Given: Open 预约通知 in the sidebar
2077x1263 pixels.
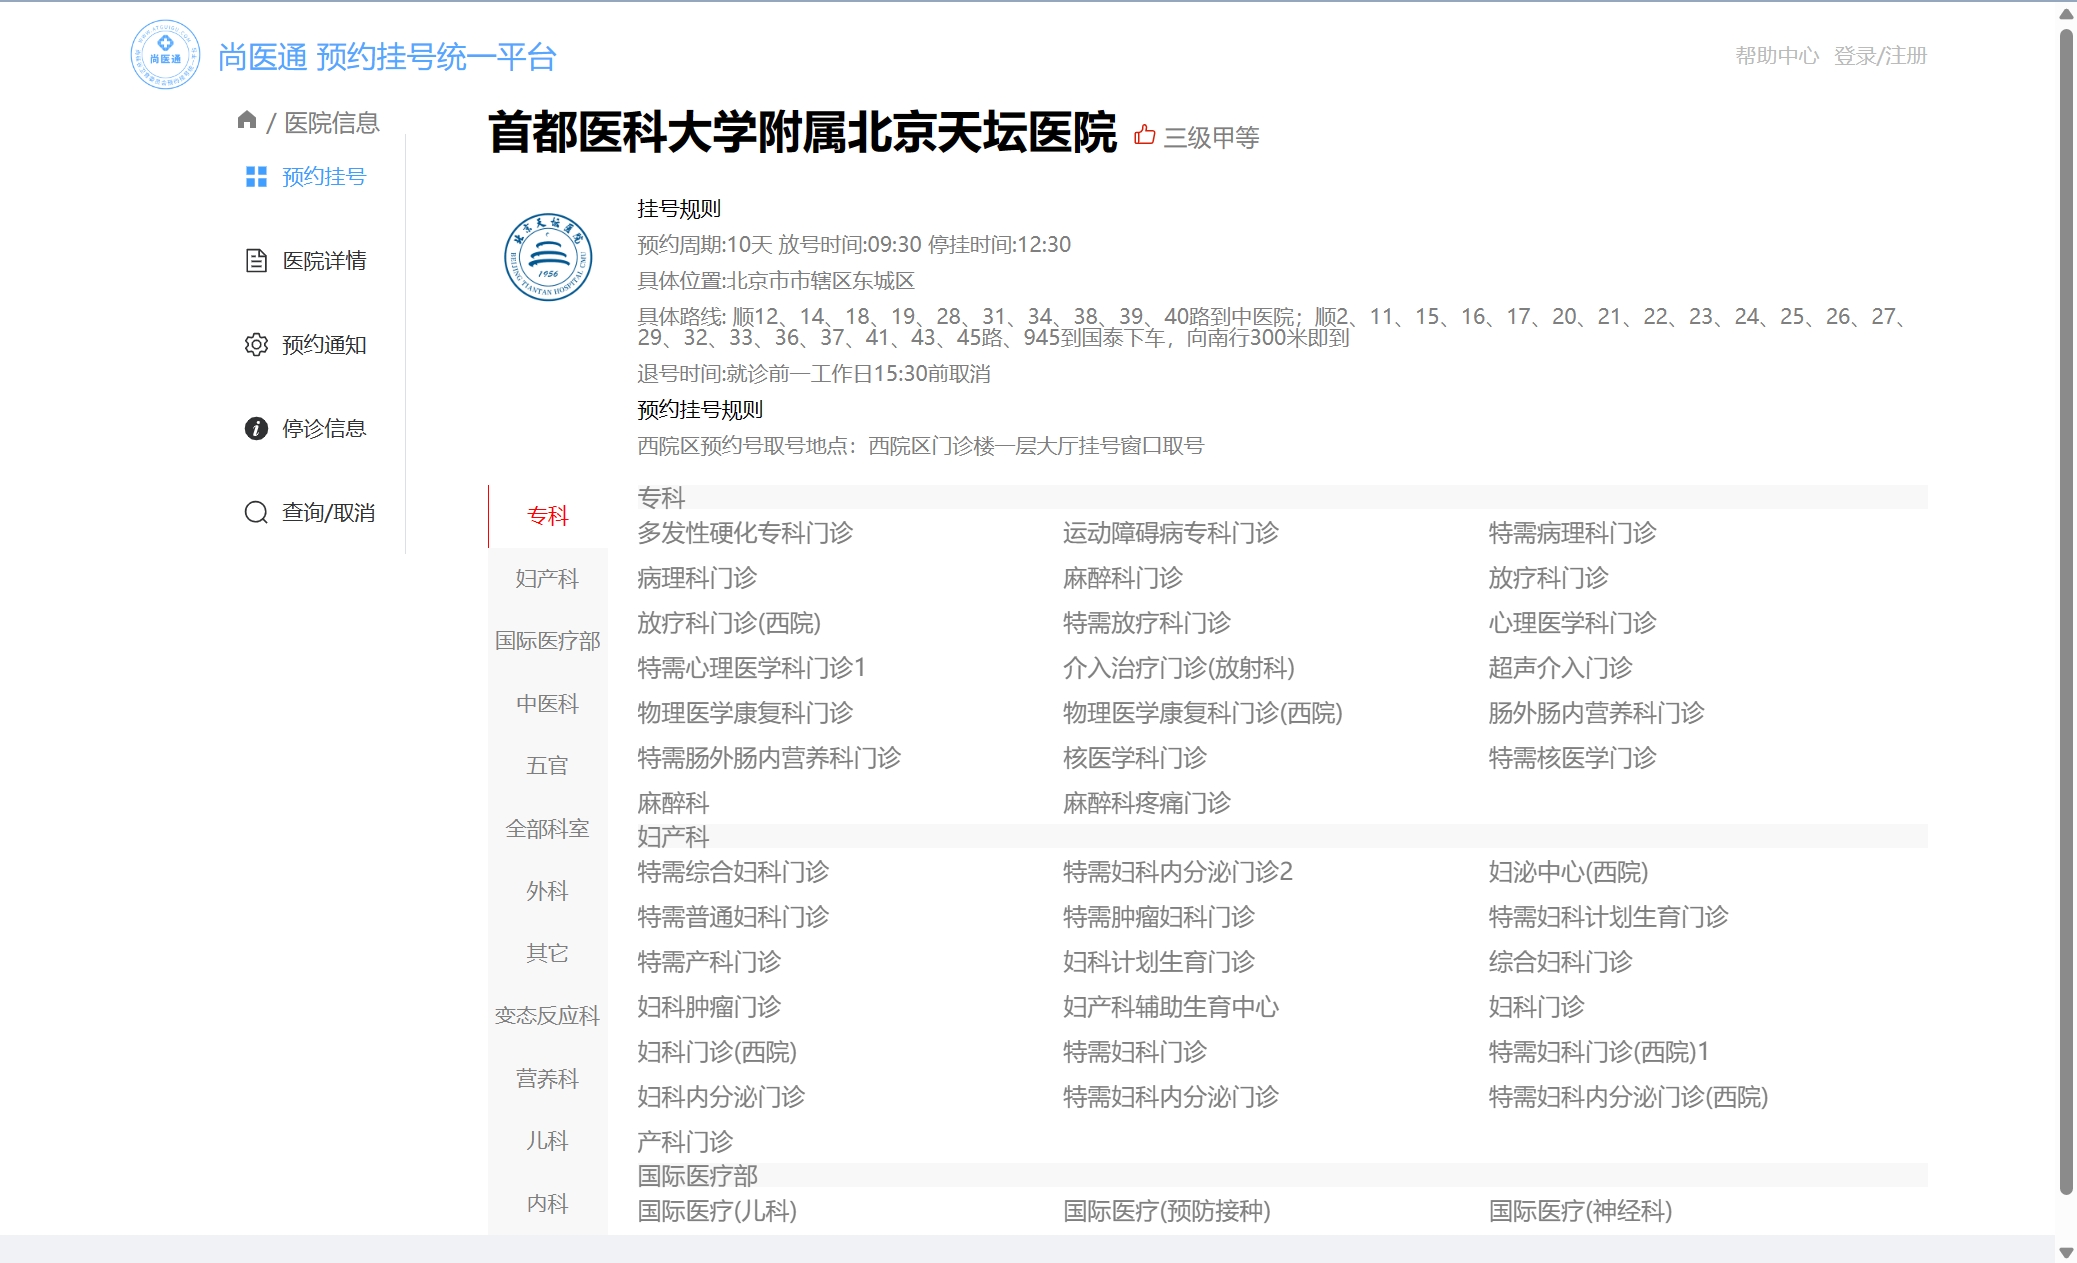Looking at the screenshot, I should 324,345.
